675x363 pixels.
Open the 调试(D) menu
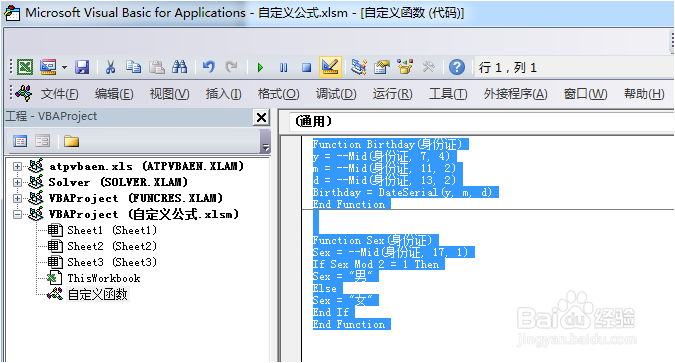point(336,93)
